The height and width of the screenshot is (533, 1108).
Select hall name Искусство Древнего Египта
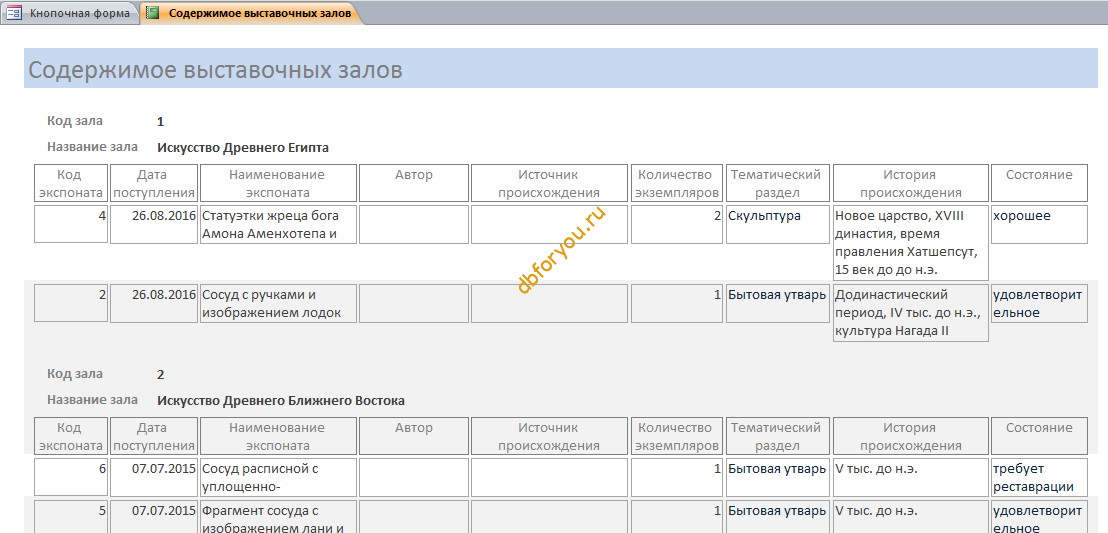pos(243,148)
